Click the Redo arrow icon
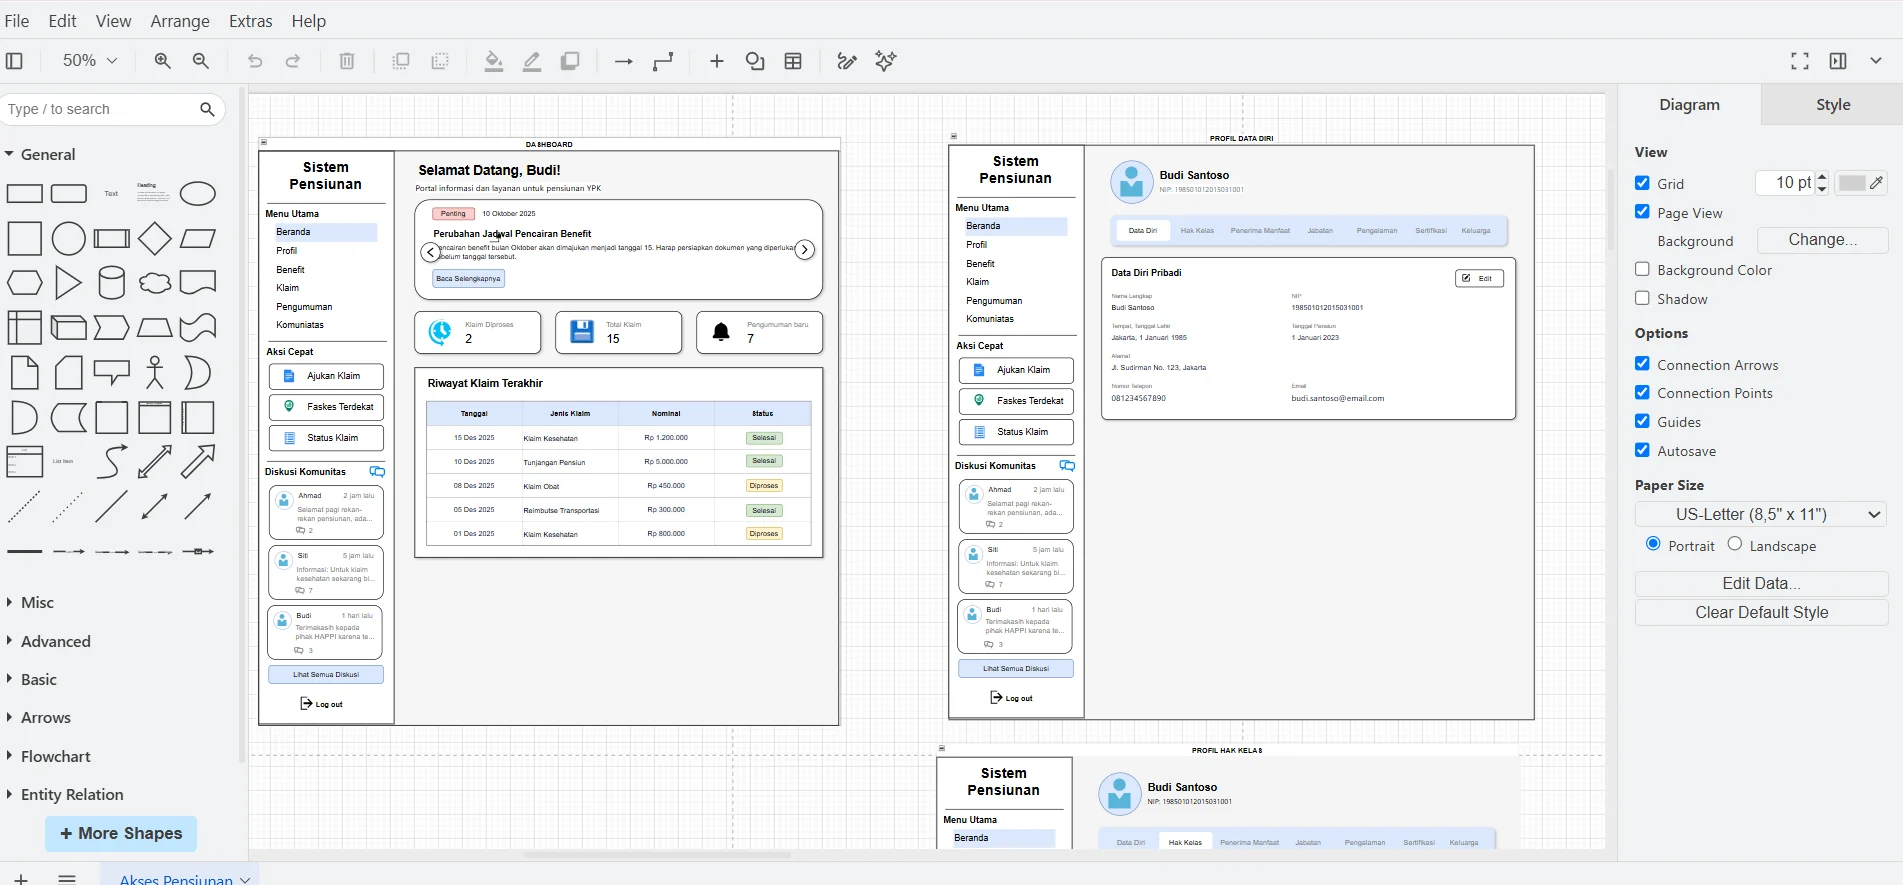The width and height of the screenshot is (1903, 885). (293, 61)
